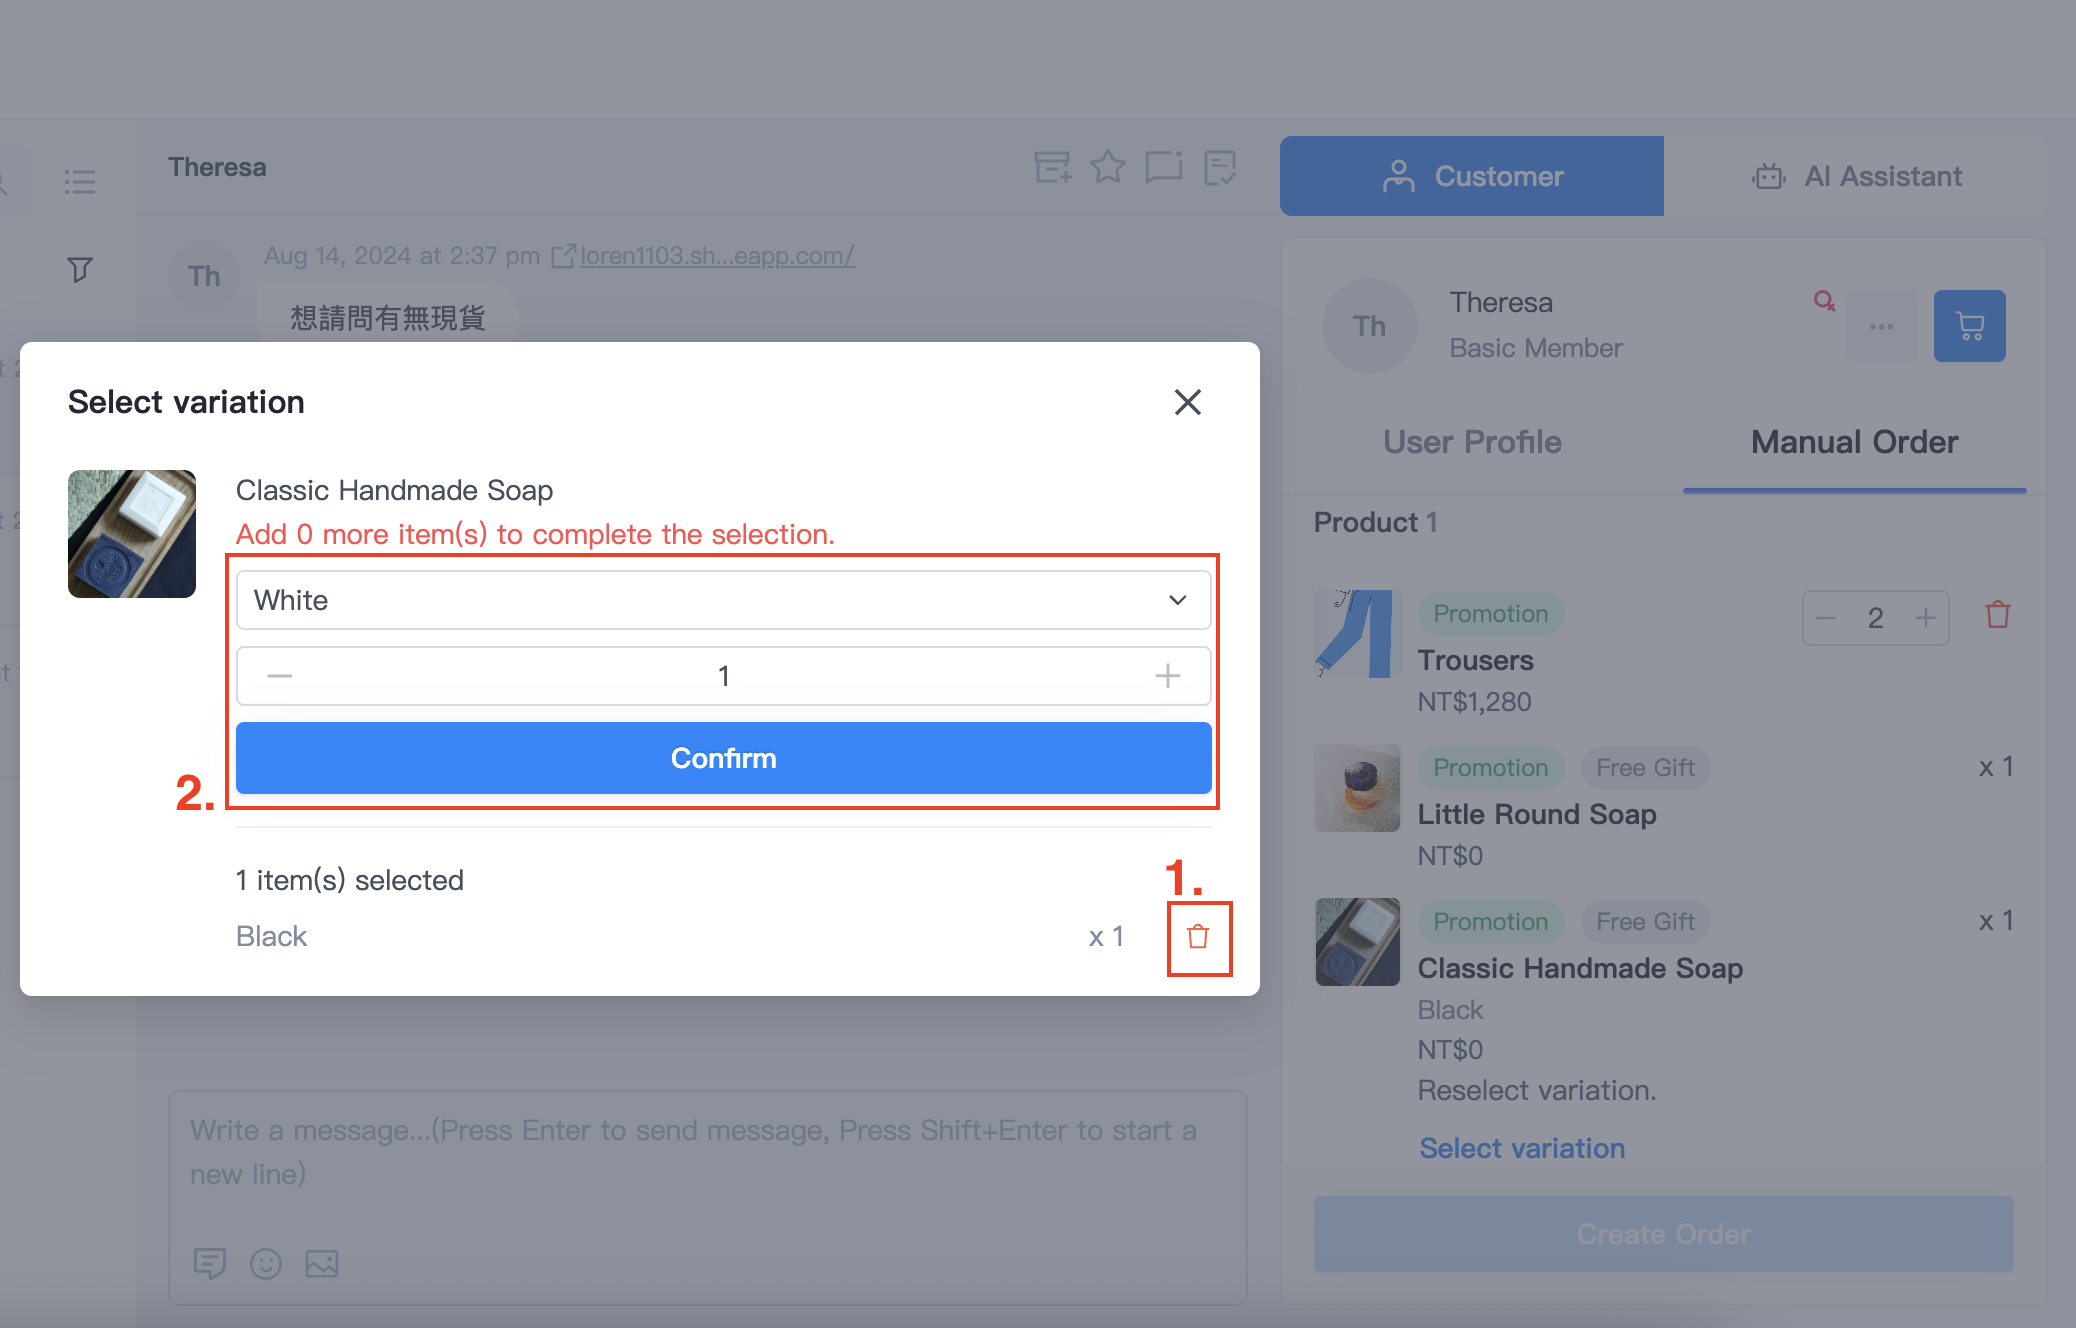Open the canned replies icon

[x=210, y=1263]
